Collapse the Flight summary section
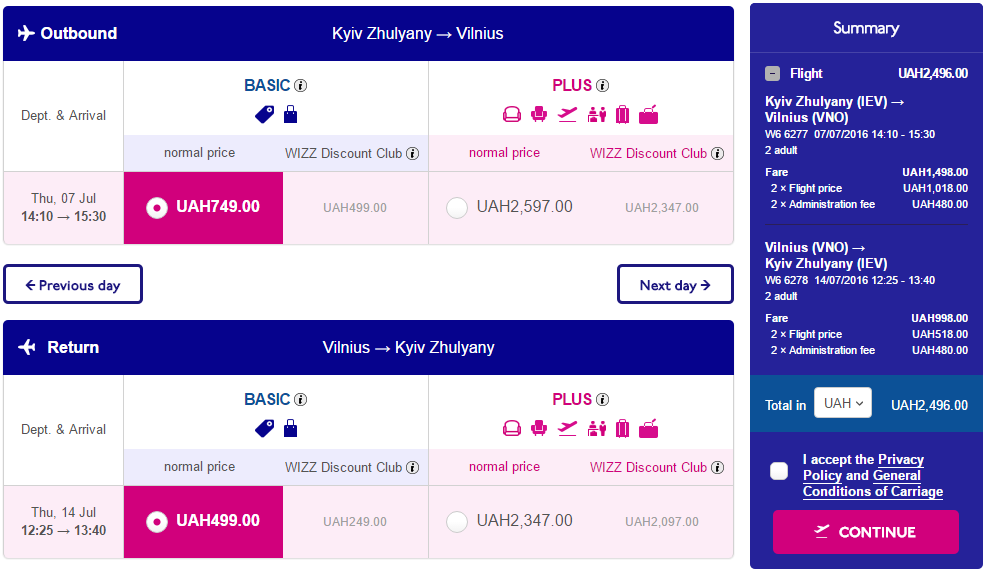The width and height of the screenshot is (986, 571). [772, 74]
